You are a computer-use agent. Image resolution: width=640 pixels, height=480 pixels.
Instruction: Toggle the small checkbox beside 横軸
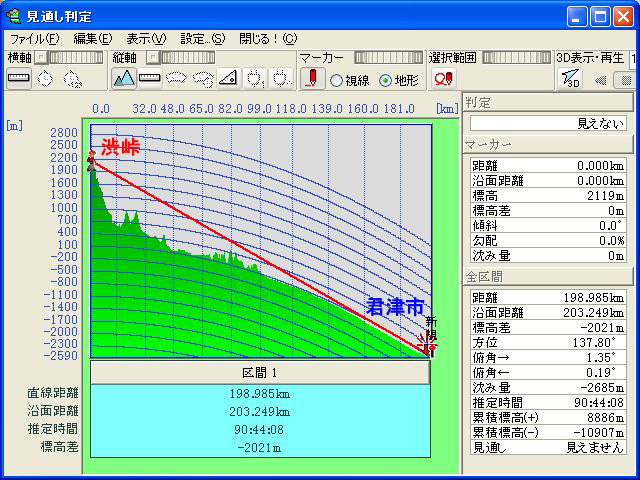40,58
